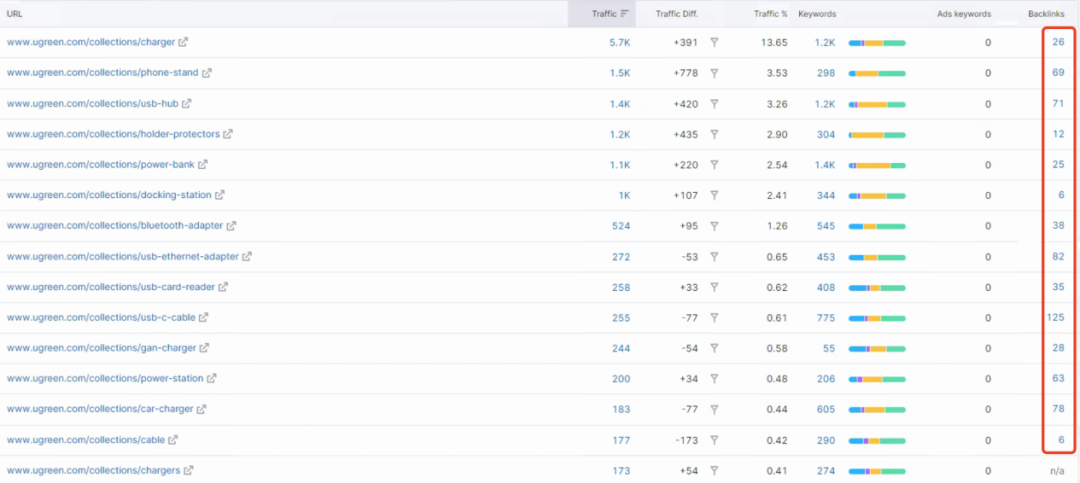This screenshot has width=1080, height=483.
Task: Click filter icon beside +107 traffic diff
Action: 714,195
